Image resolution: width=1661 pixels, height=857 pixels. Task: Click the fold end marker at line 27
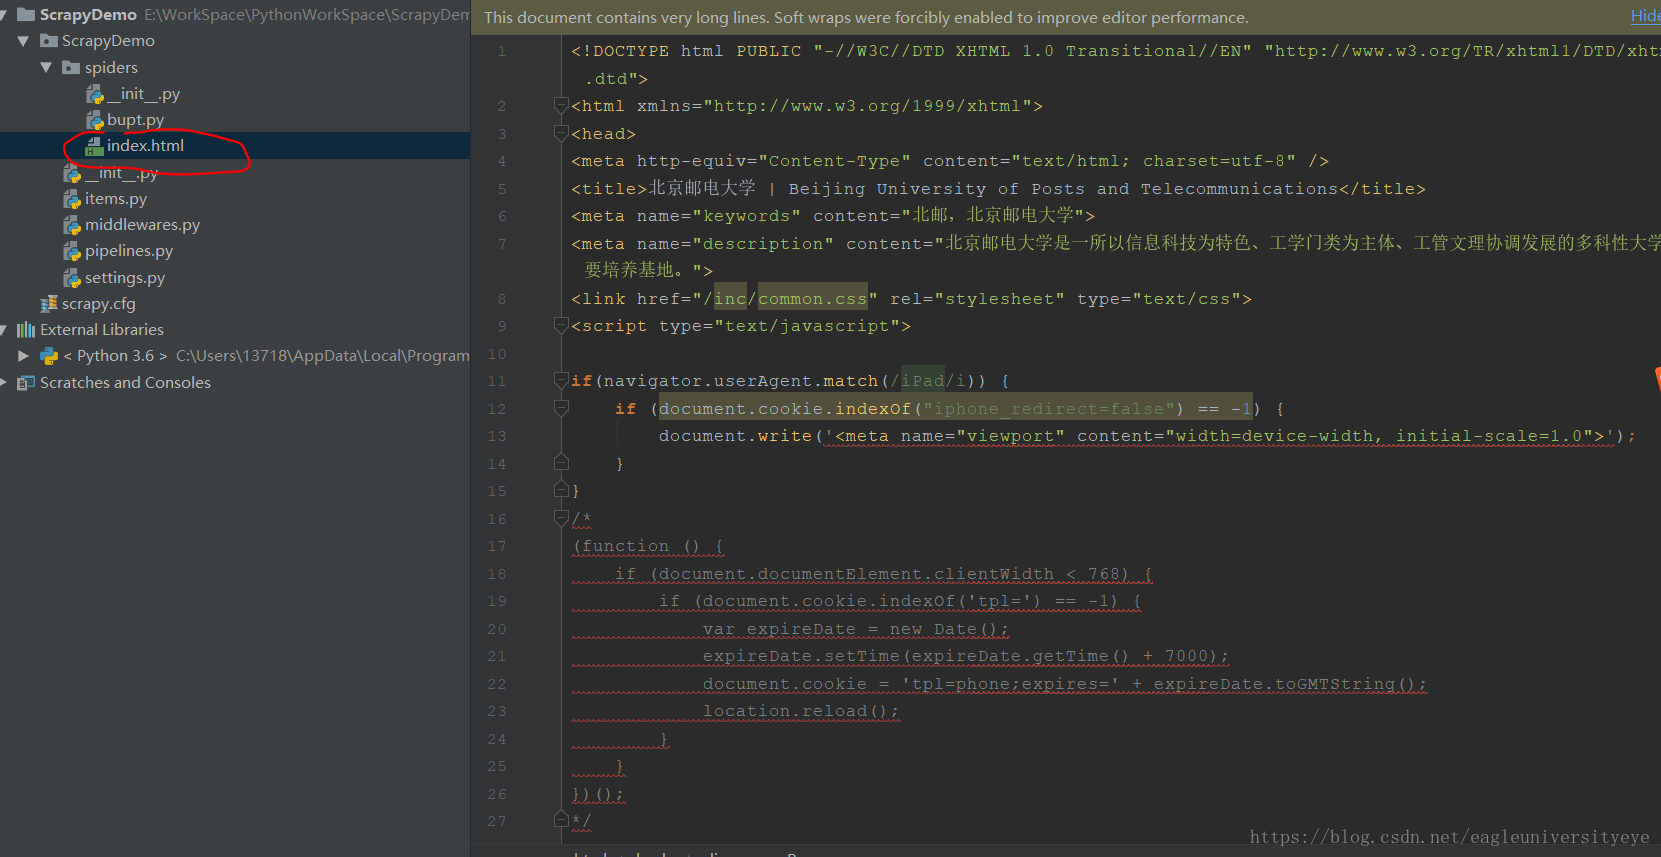tap(561, 820)
